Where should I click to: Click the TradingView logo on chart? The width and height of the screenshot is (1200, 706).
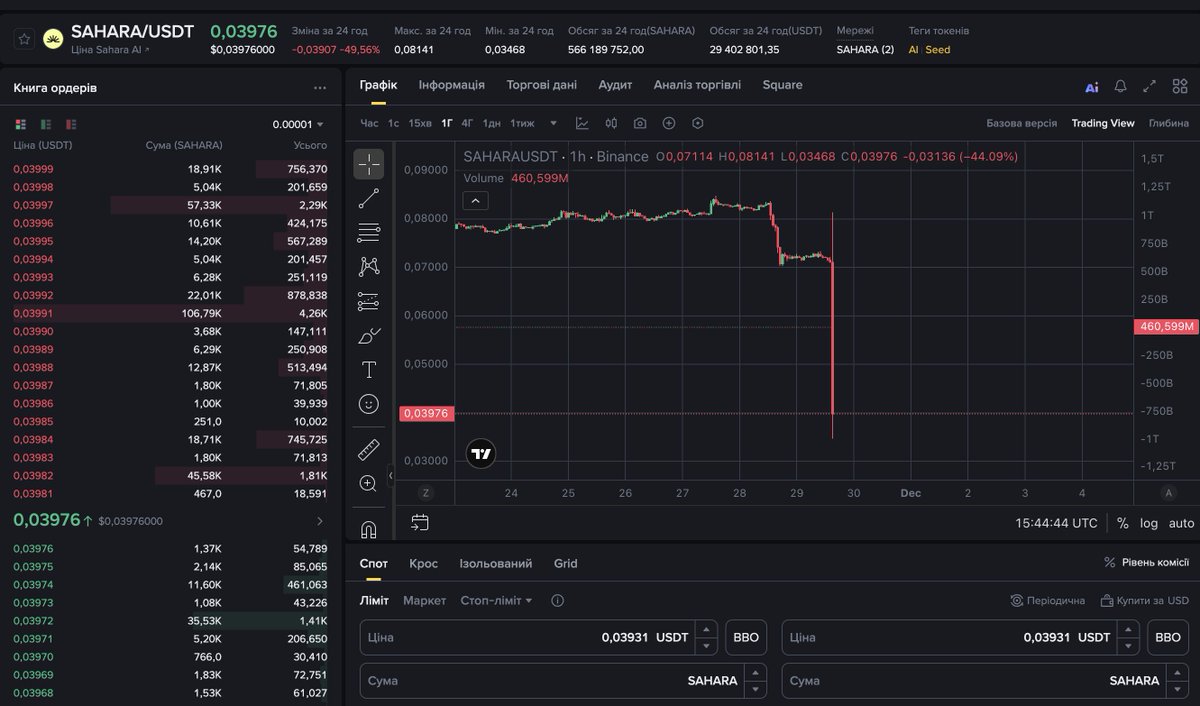coord(481,454)
